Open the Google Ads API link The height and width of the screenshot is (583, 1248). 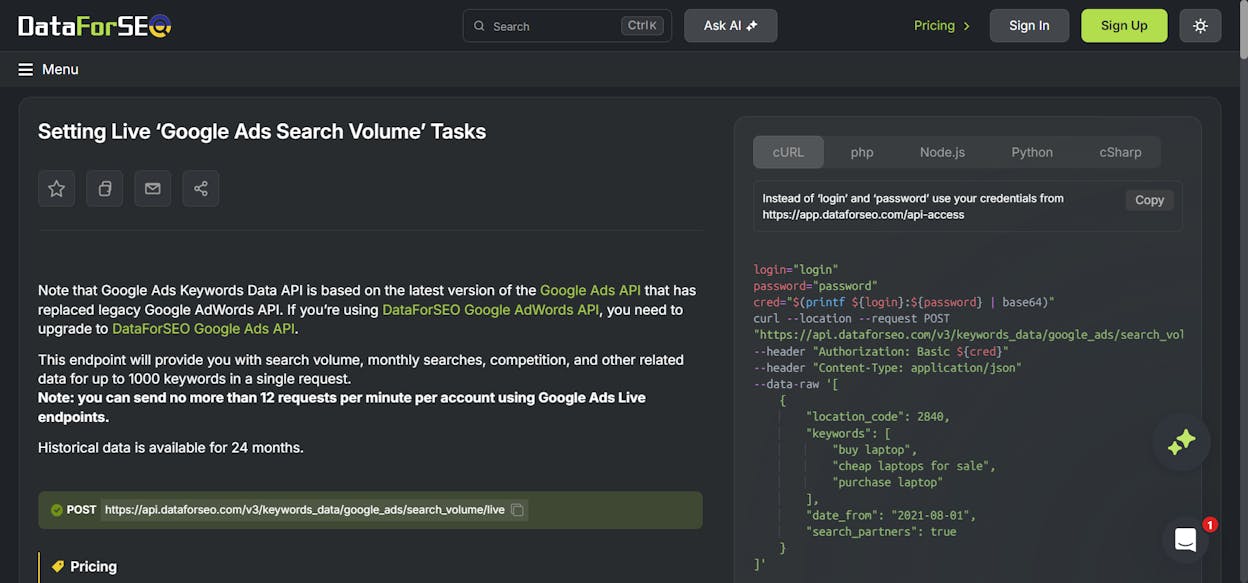pyautogui.click(x=590, y=290)
